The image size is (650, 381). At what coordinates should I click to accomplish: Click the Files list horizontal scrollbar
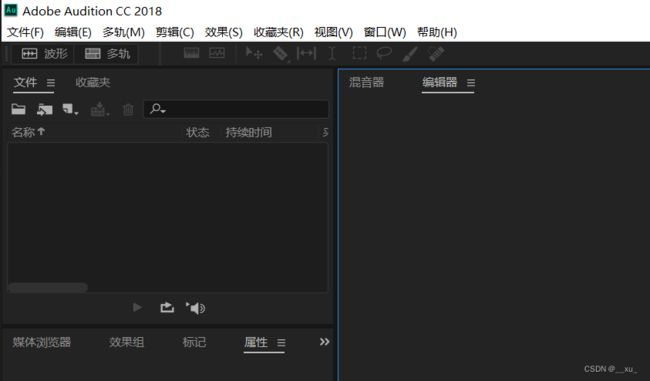(x=47, y=287)
